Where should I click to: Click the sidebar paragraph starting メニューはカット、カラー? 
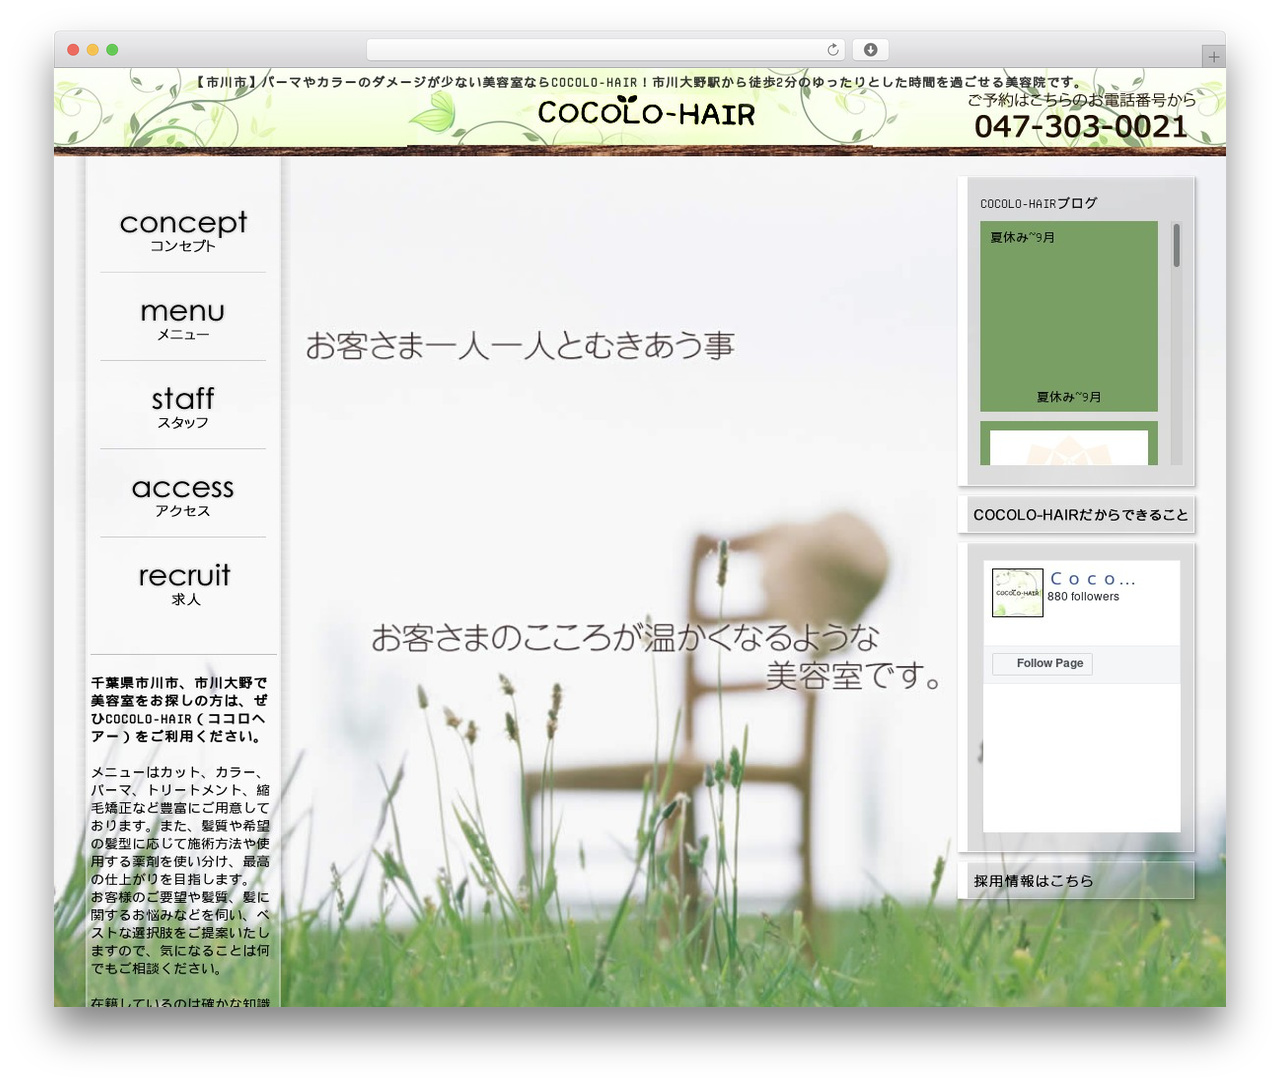point(180,870)
